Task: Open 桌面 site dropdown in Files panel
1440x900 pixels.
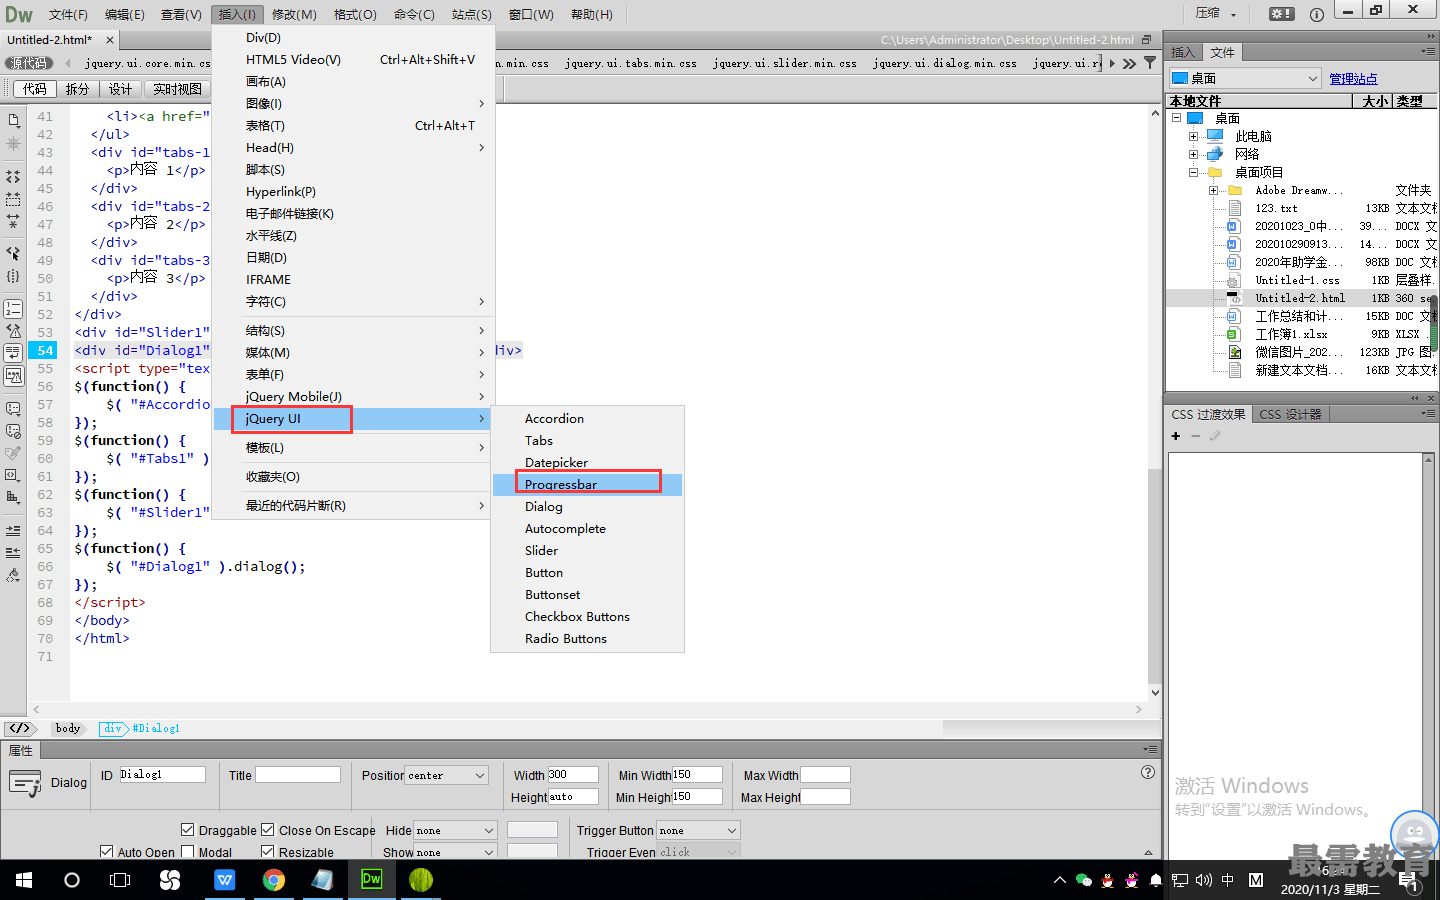Action: tap(1245, 78)
